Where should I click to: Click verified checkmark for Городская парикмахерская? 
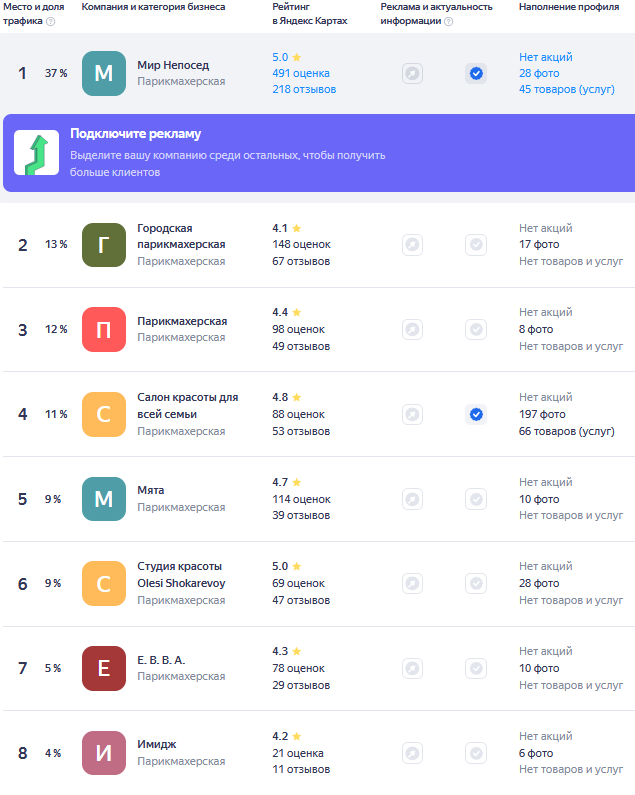point(476,245)
